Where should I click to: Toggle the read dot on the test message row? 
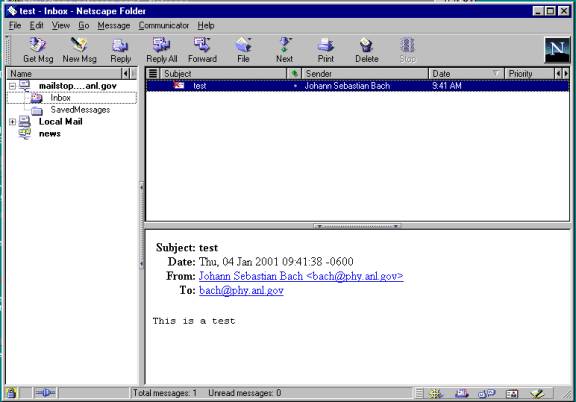295,86
